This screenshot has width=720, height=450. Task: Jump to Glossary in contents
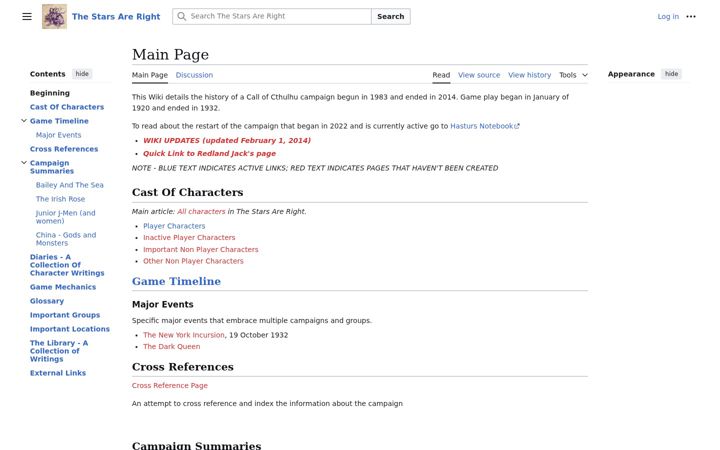pos(46,301)
